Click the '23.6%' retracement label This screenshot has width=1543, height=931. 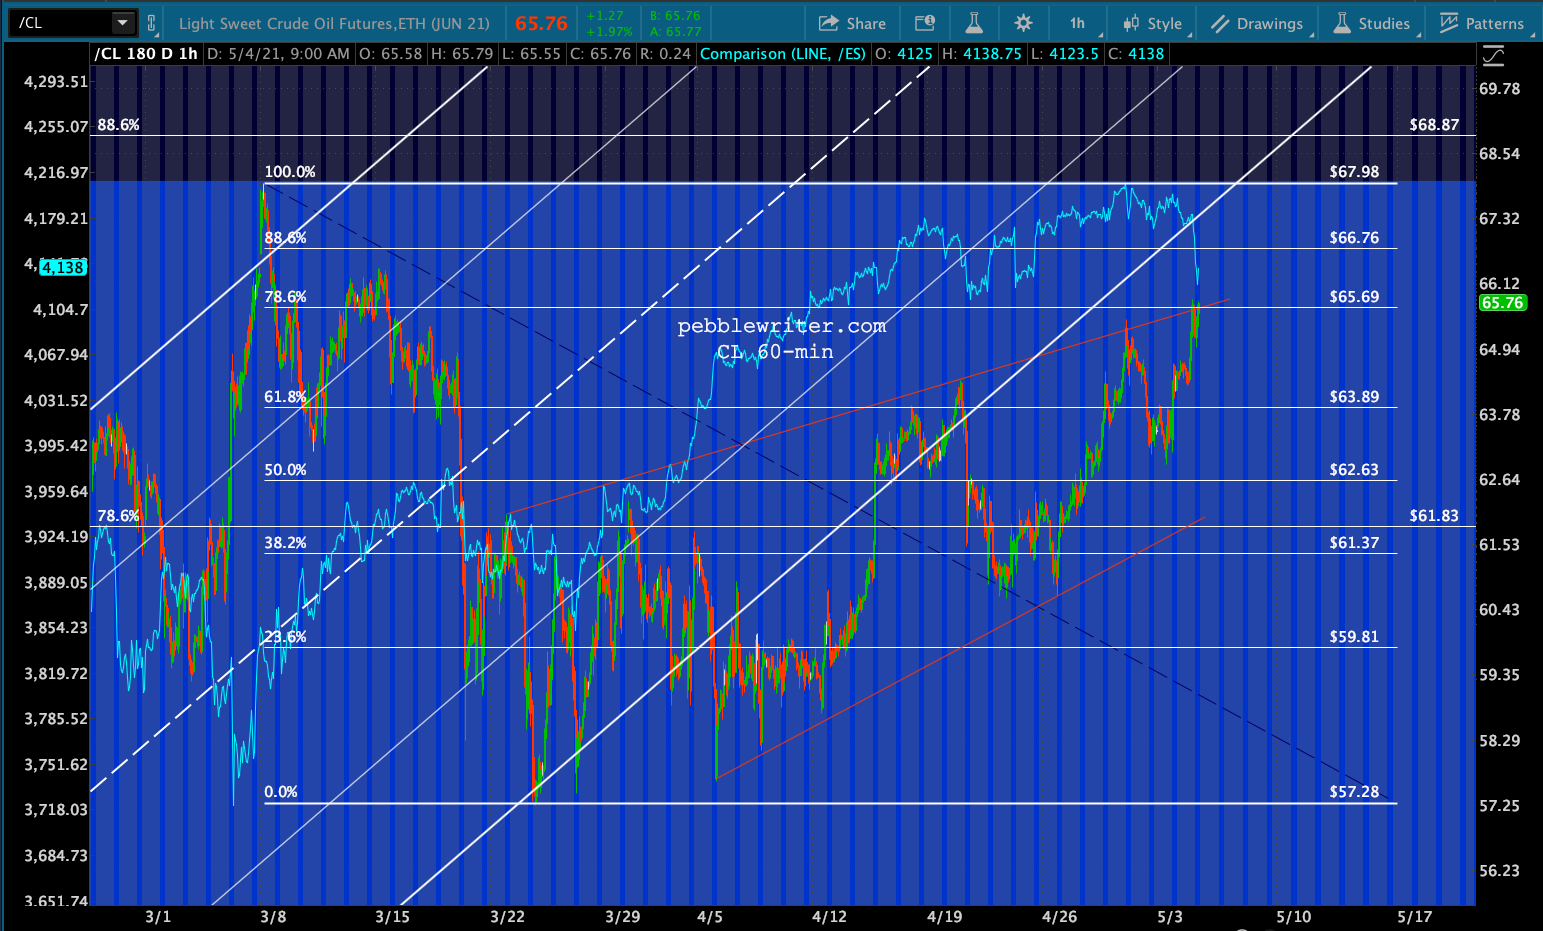[x=285, y=637]
